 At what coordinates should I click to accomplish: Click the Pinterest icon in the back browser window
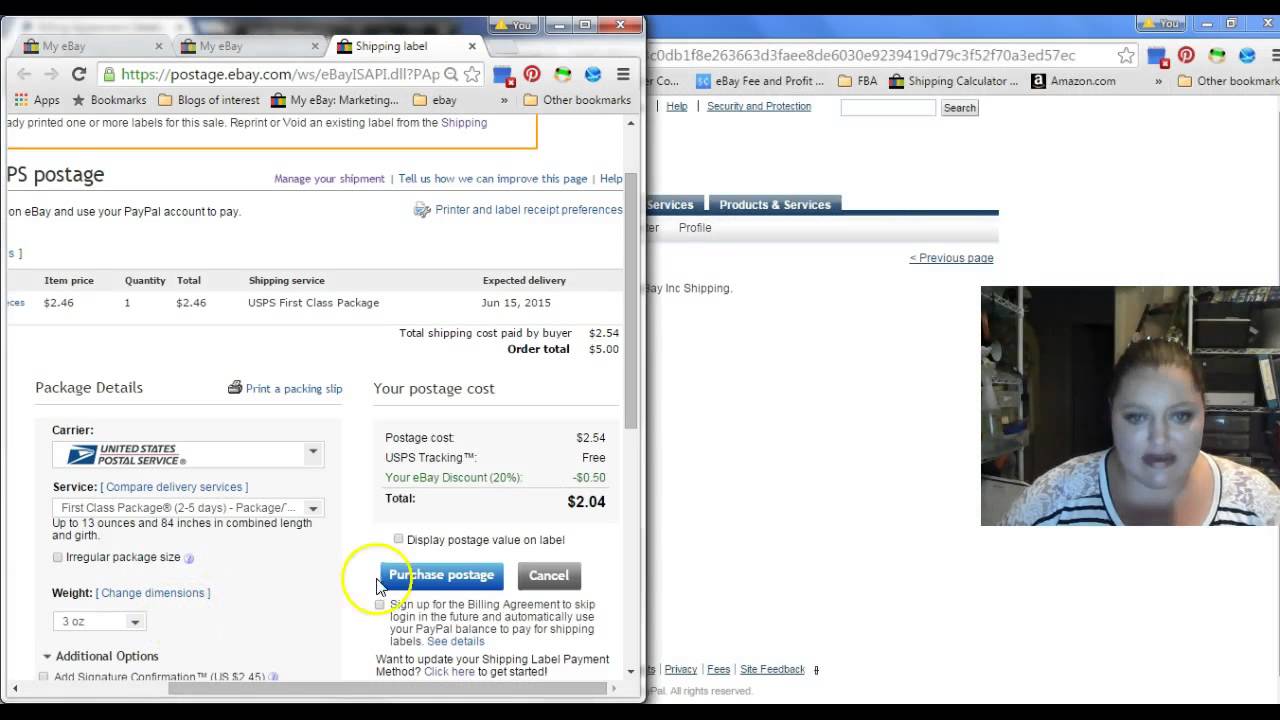1186,56
